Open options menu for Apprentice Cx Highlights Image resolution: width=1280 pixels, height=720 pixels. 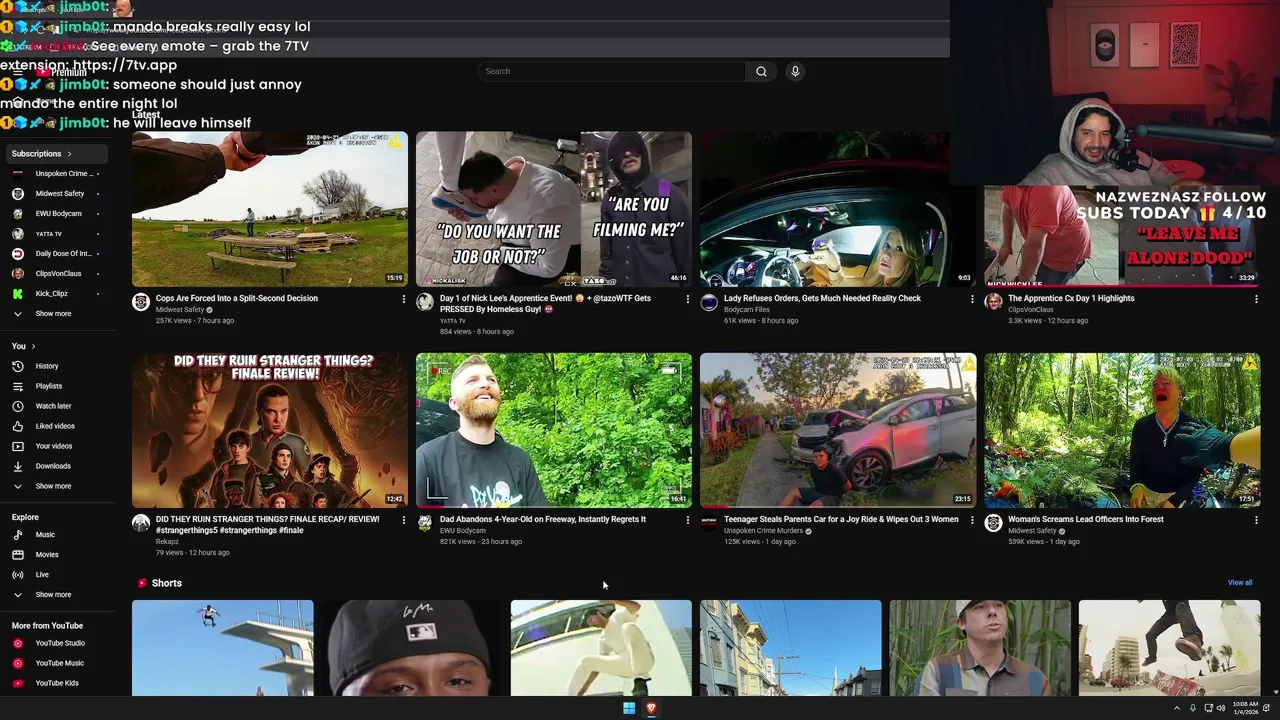point(1256,299)
